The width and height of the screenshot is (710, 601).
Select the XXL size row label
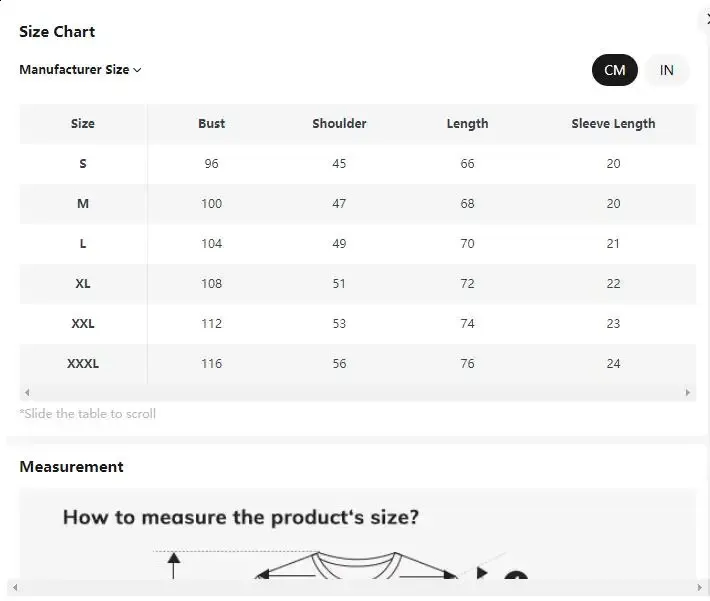tap(83, 324)
